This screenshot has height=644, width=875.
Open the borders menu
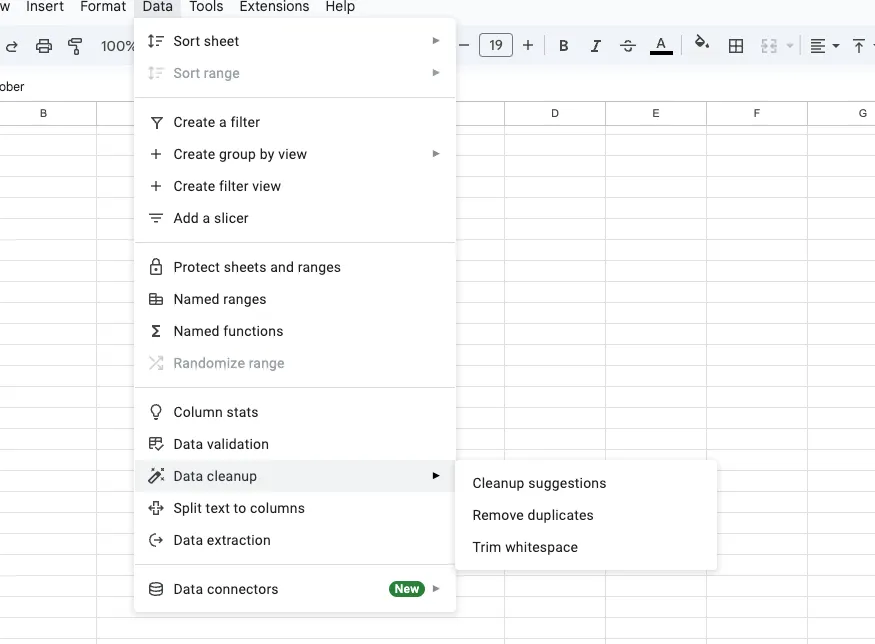[x=736, y=45]
